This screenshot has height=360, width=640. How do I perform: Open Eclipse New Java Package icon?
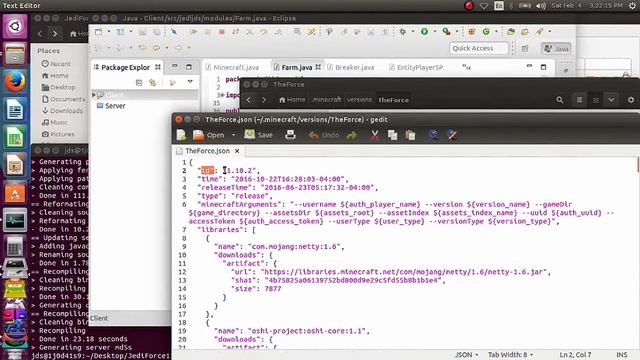click(472, 31)
